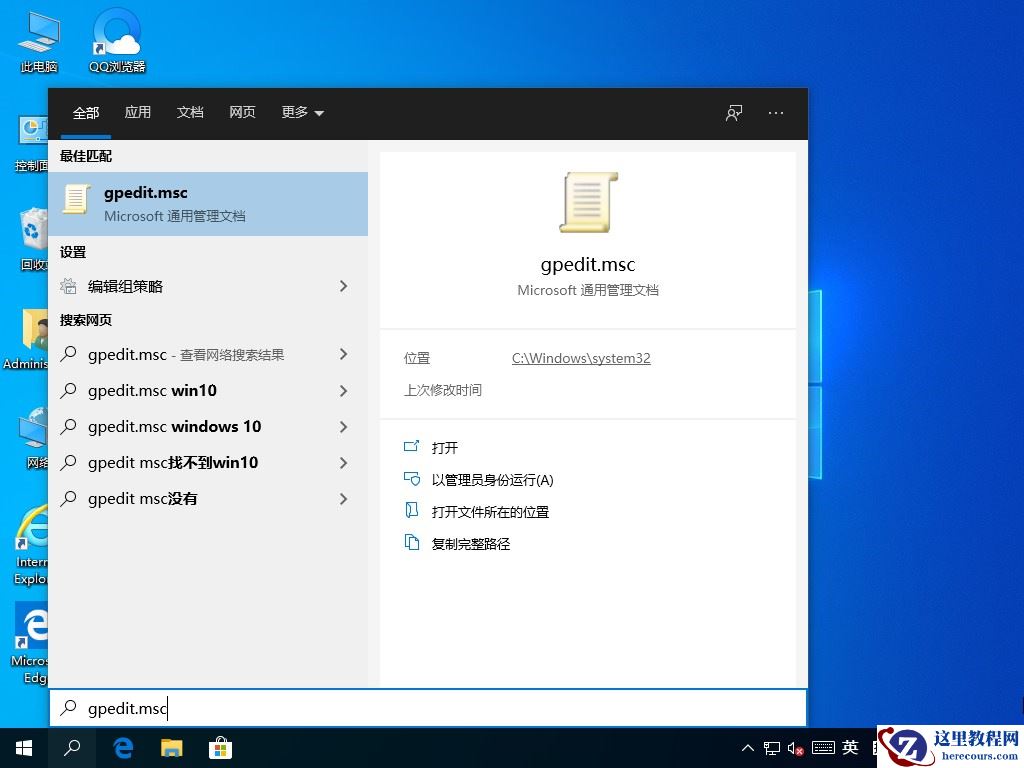Click 复制完整路径 to copy the full path
Screen dimensions: 1024x768
point(470,543)
